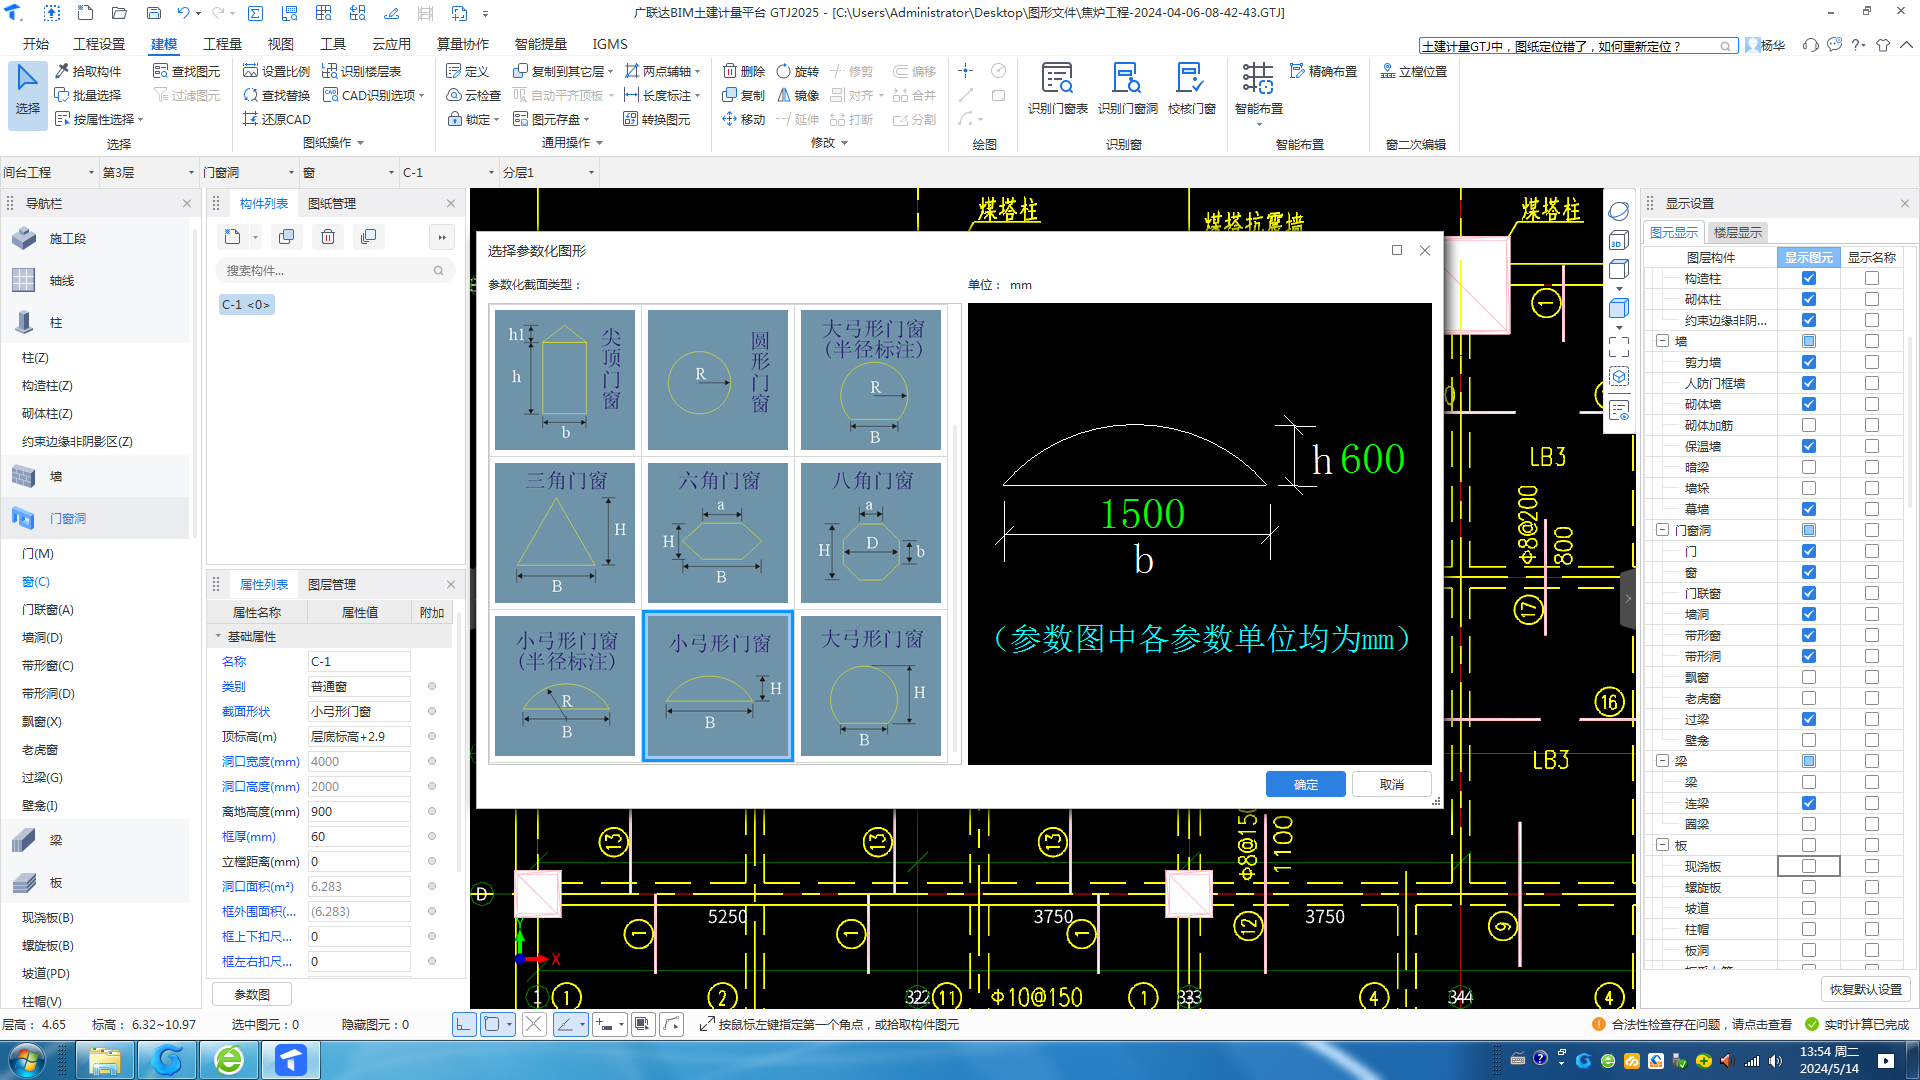Confirm dialog with 确定 button

(1305, 785)
